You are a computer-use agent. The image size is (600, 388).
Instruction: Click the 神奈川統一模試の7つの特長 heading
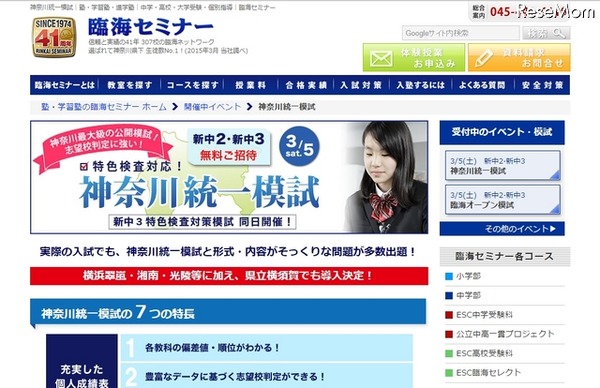tap(228, 313)
